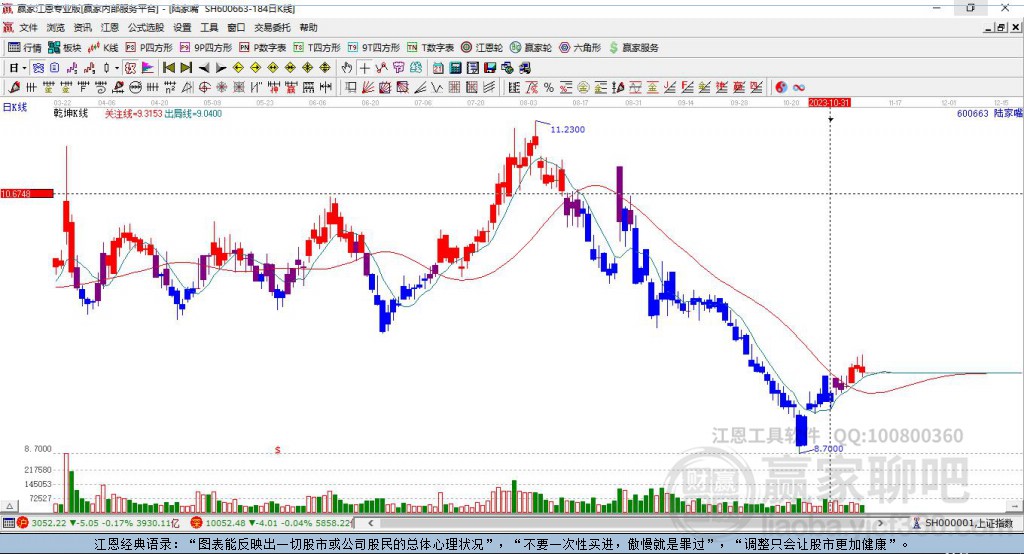
Task: Open the 工具 menu
Action: point(209,27)
